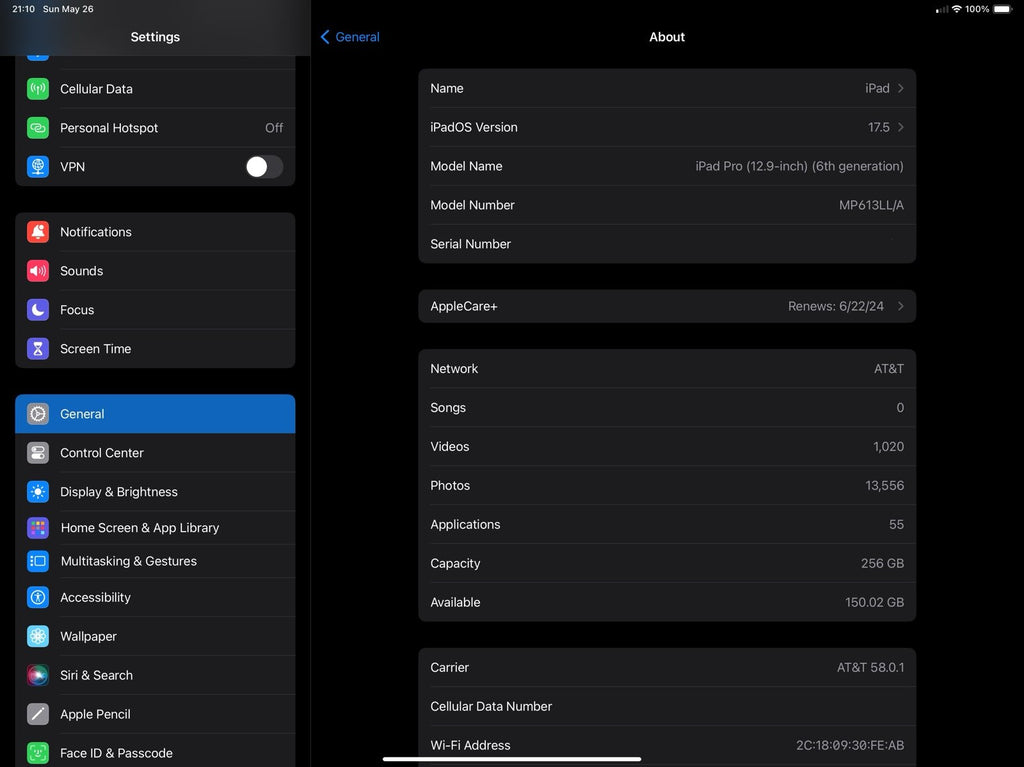This screenshot has width=1024, height=767.
Task: Tap the Cellular Data antenna icon
Action: coord(38,89)
